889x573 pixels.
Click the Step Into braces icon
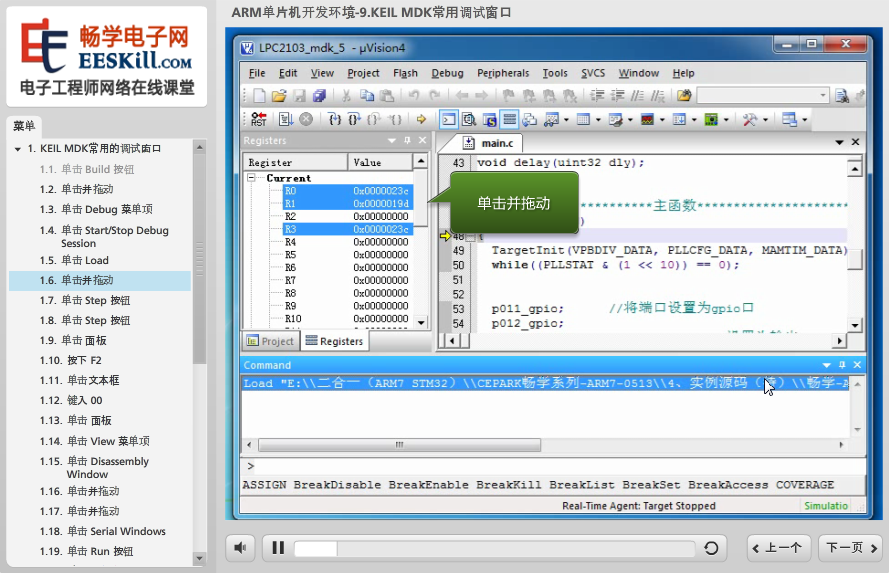(x=335, y=119)
